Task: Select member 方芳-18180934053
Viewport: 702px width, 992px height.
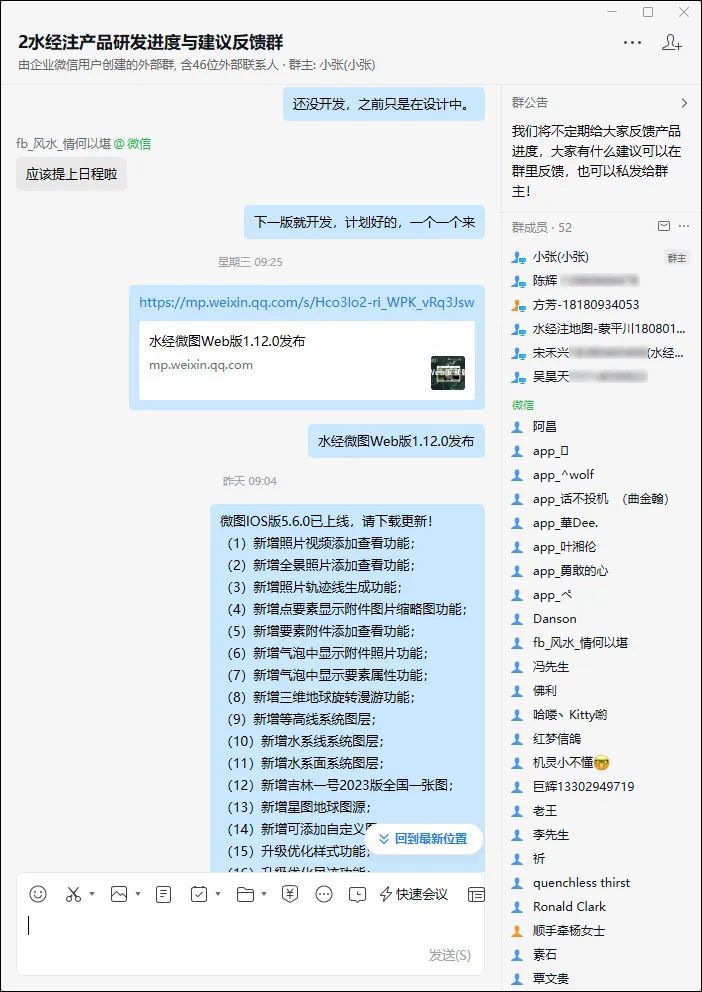Action: tap(601, 305)
